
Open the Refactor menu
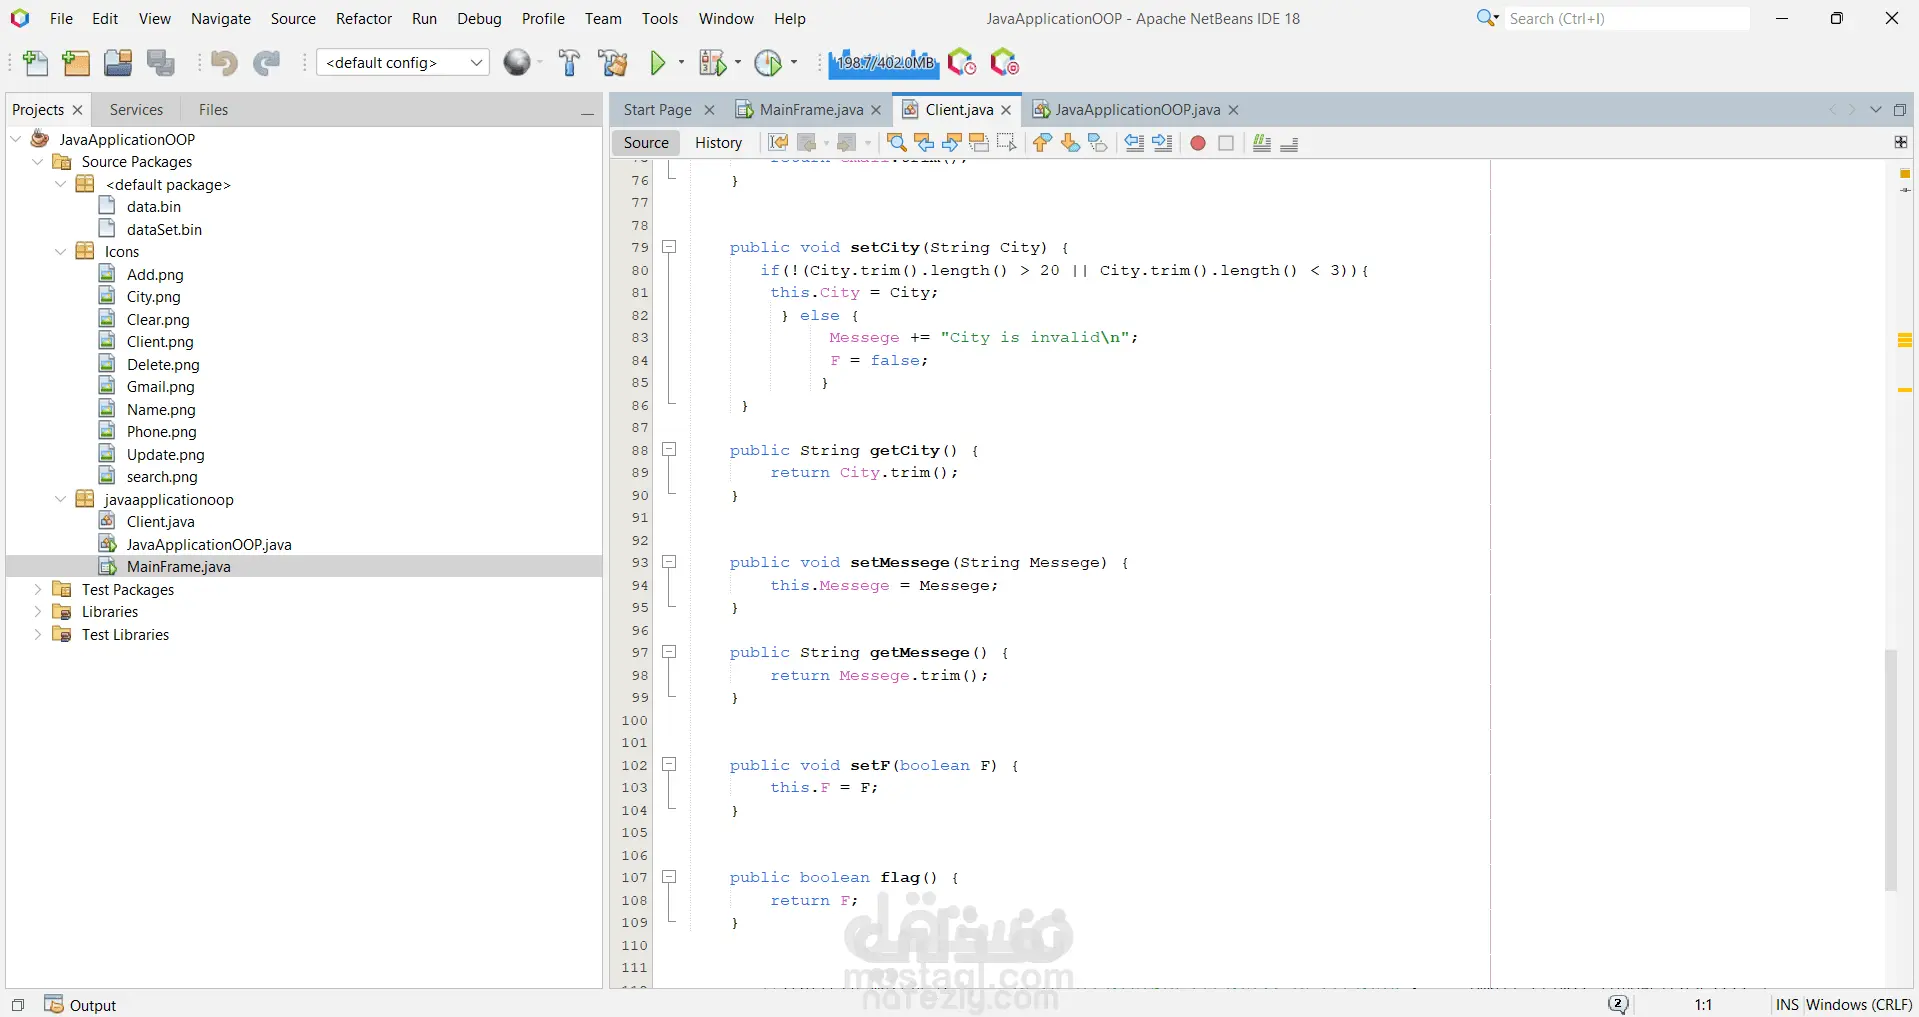point(364,18)
